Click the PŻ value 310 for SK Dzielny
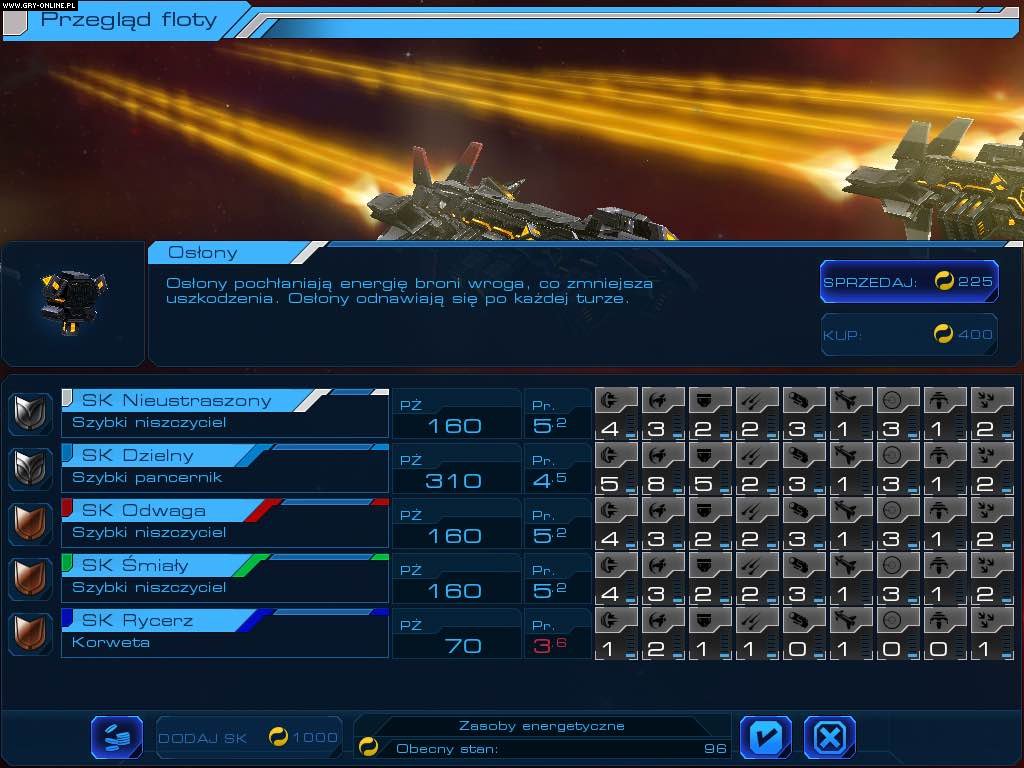 (453, 481)
